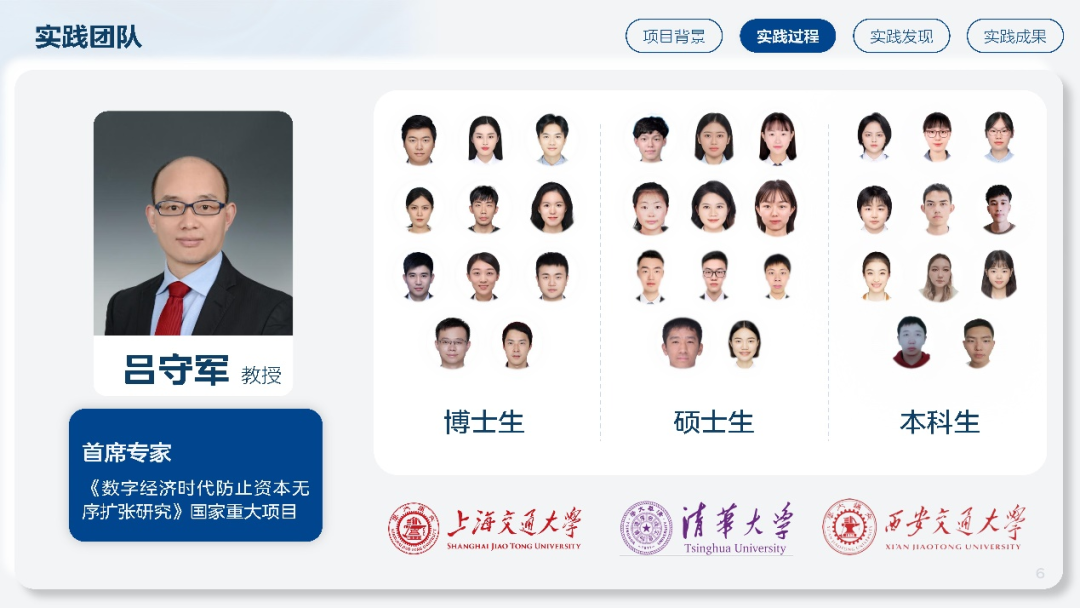Select the undergraduate portrait wearing a red jacket
1080x608 pixels.
pos(911,342)
